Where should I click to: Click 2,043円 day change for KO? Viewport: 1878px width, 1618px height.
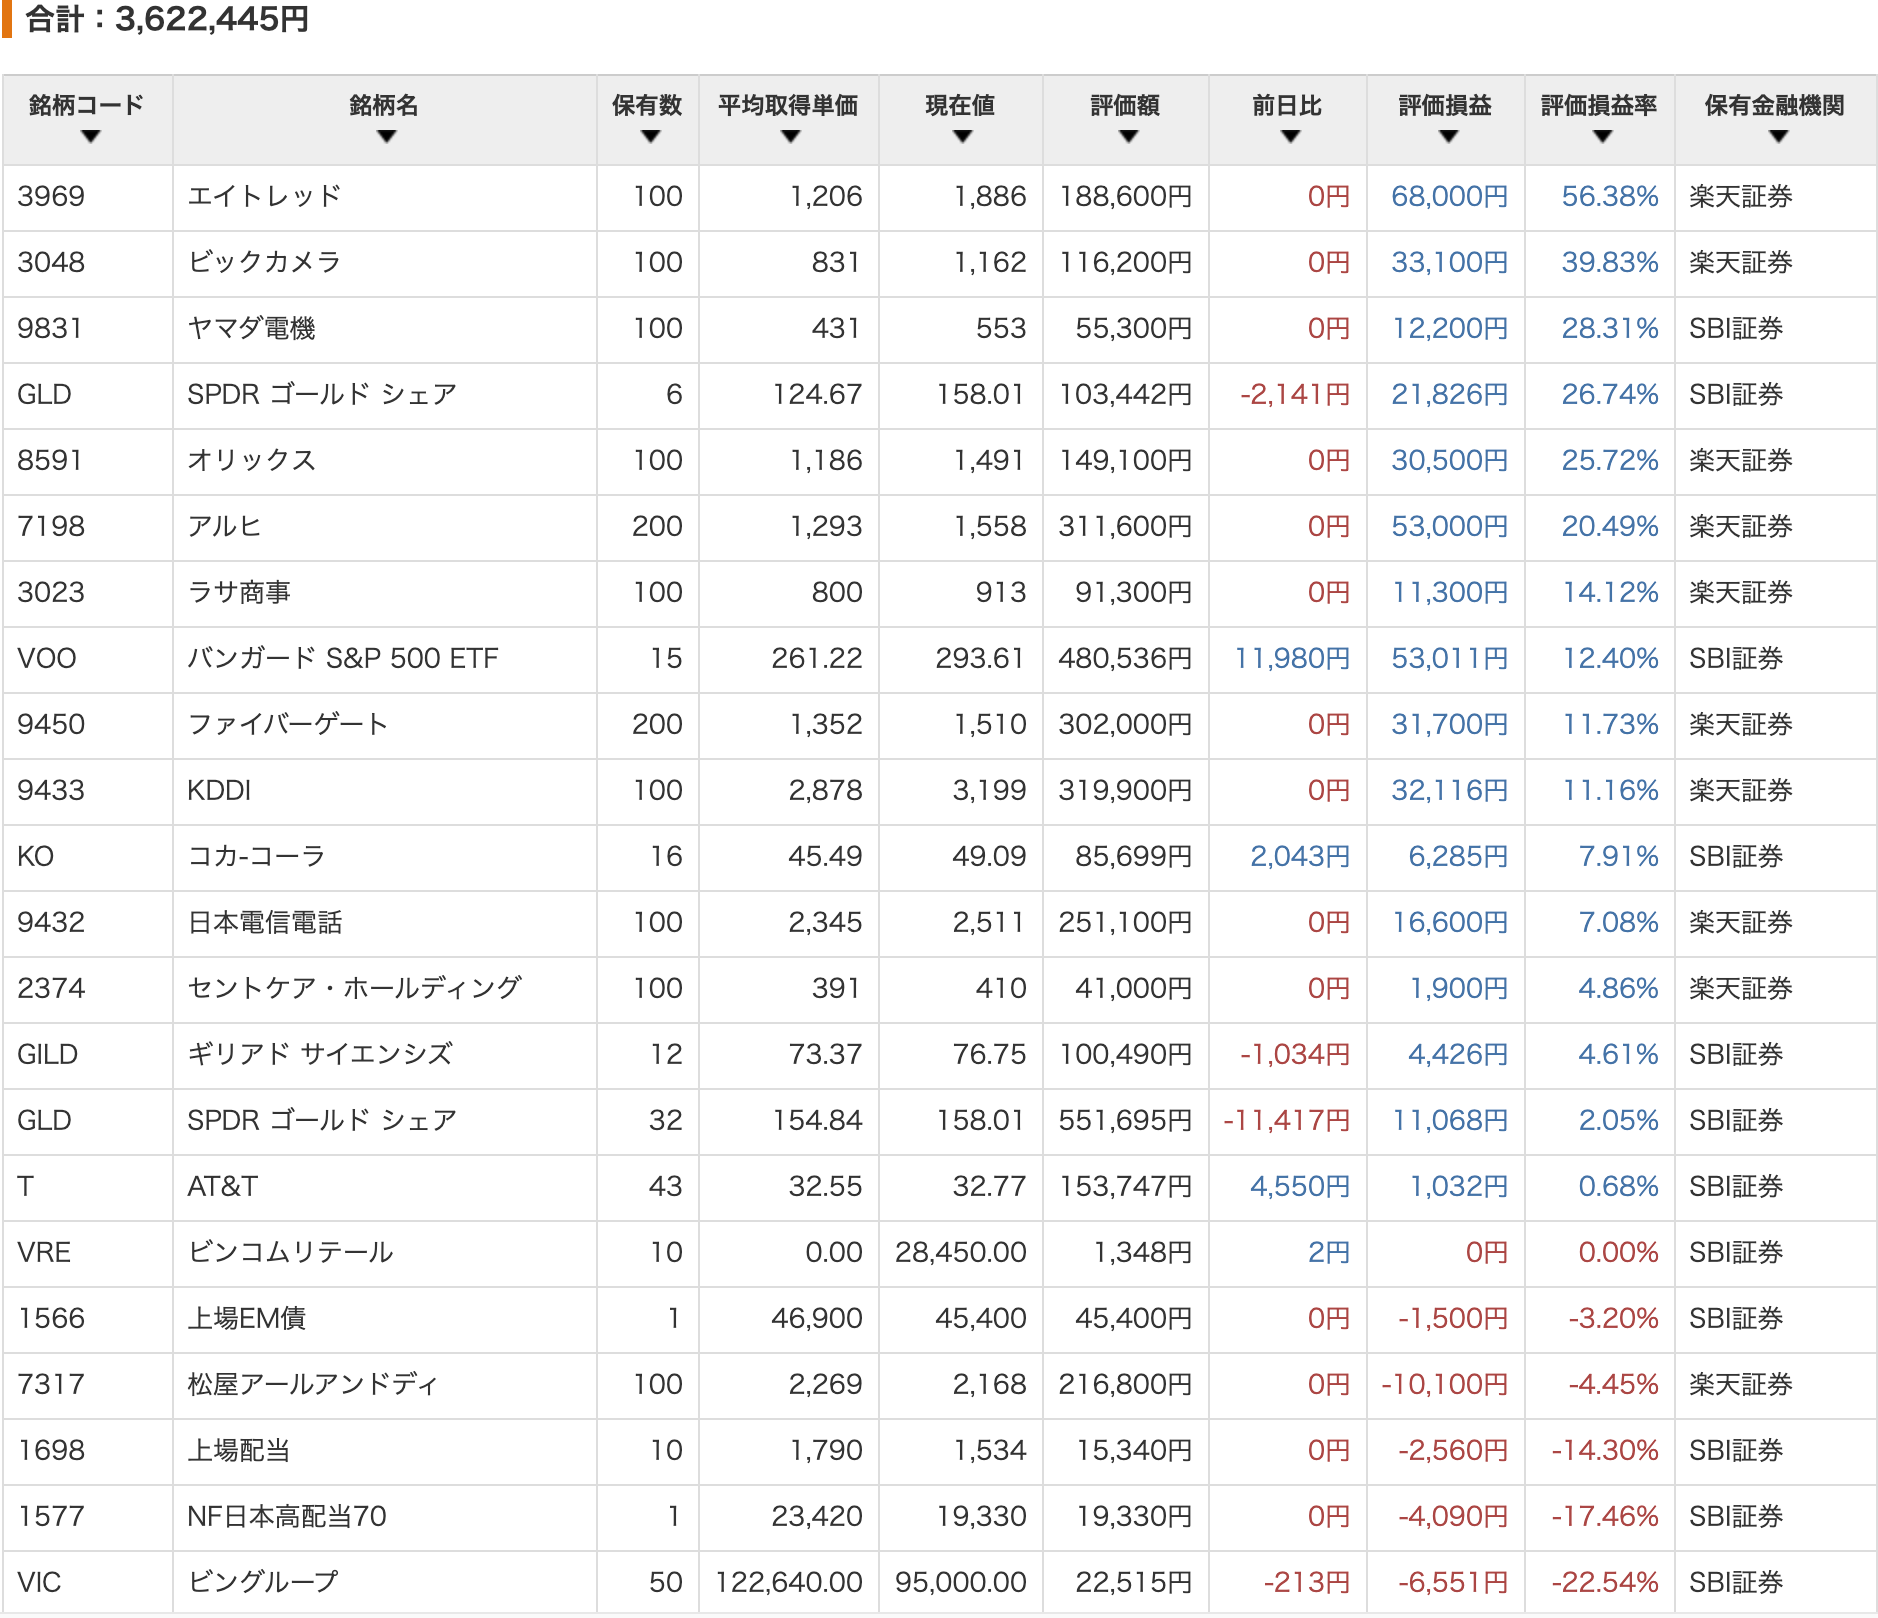click(x=1300, y=856)
